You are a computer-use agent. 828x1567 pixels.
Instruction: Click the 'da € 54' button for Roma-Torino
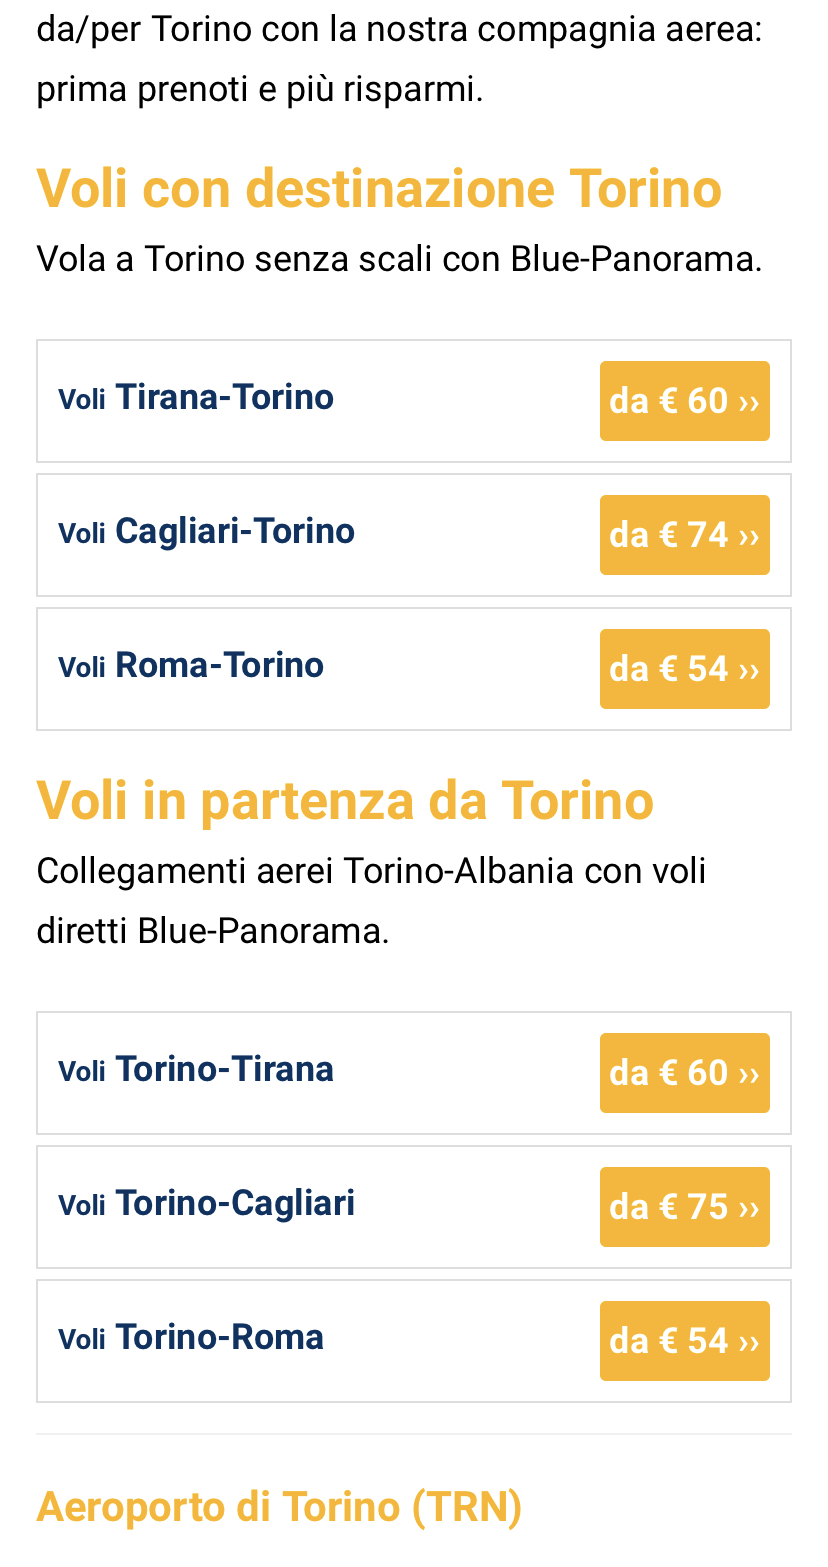coord(684,669)
